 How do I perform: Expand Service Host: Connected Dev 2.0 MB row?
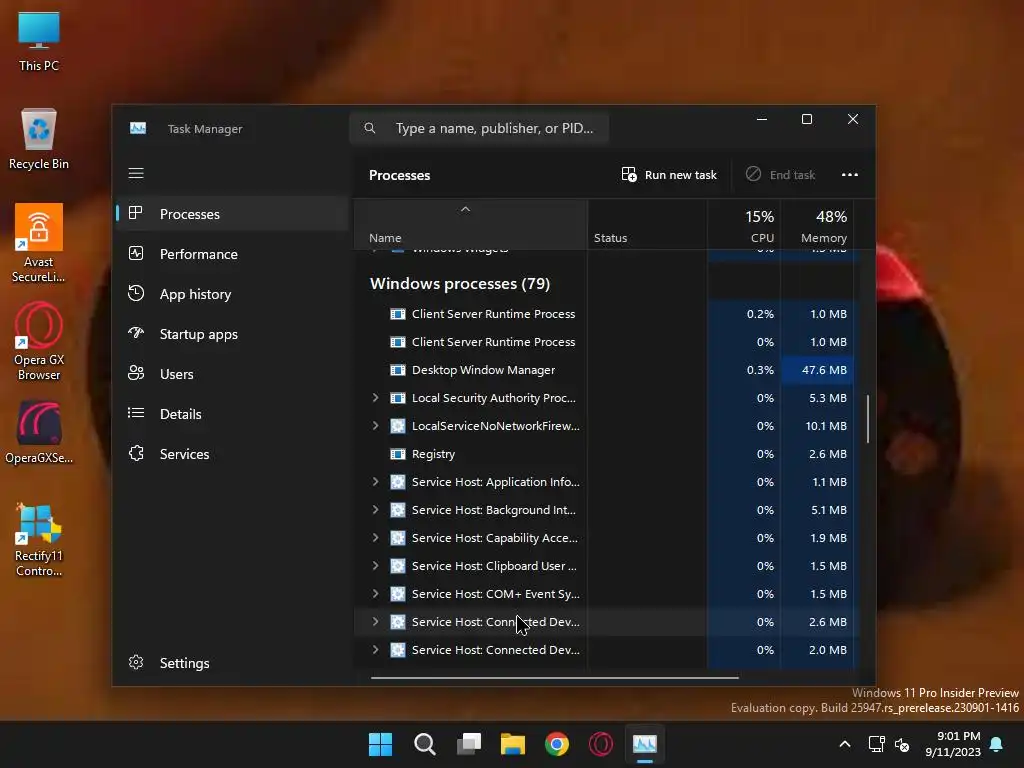pos(376,650)
